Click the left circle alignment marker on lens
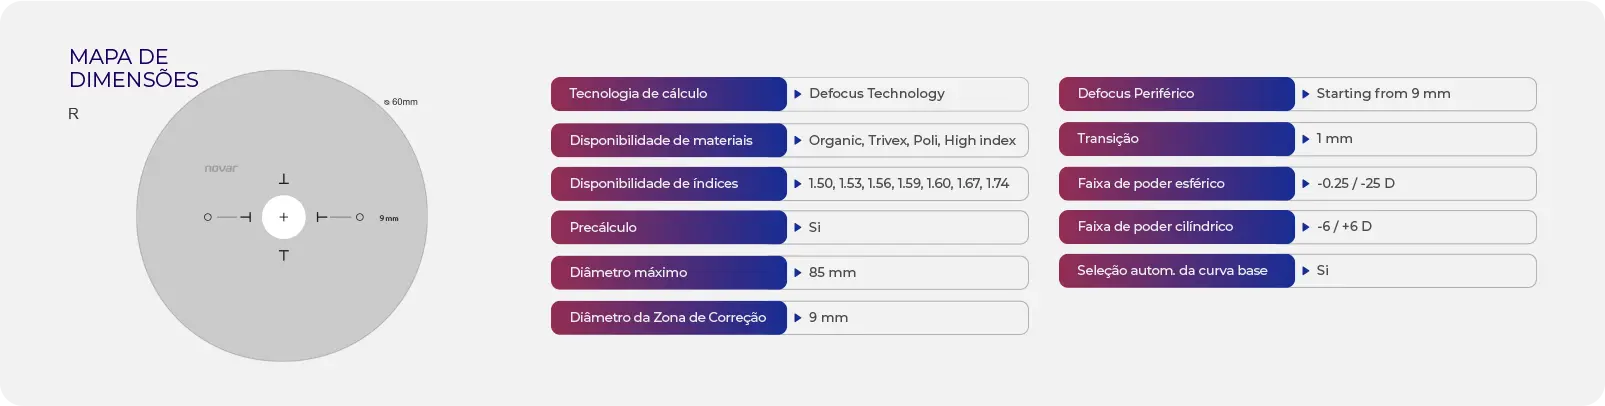The height and width of the screenshot is (406, 1605). tap(208, 217)
